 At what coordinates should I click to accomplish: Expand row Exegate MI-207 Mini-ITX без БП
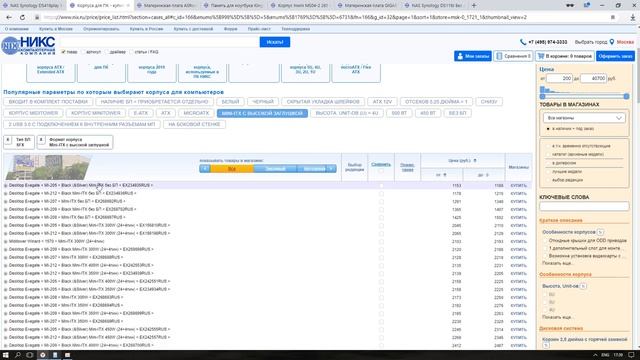pos(6,201)
